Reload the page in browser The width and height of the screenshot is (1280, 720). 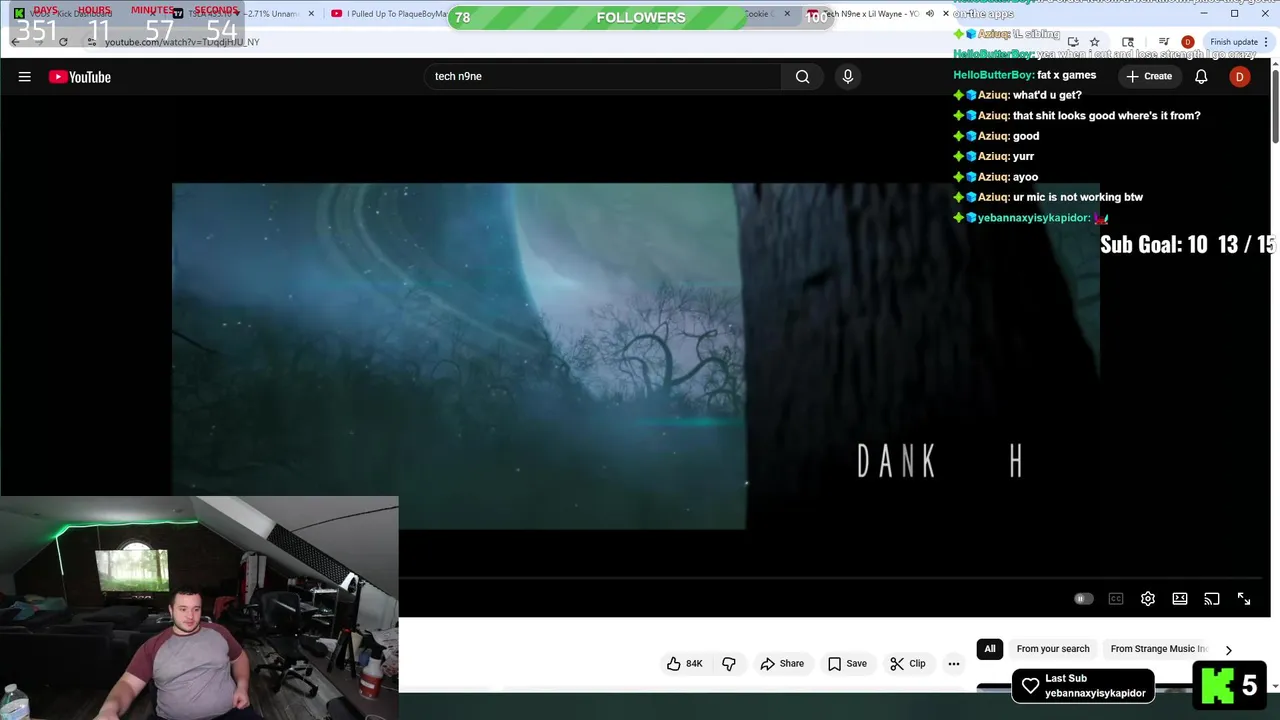click(63, 42)
